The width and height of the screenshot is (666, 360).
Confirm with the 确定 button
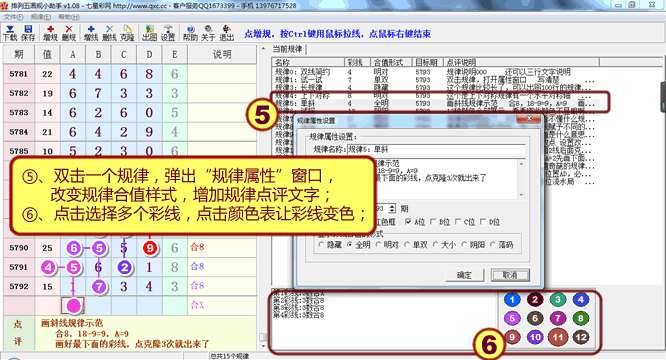tap(464, 275)
